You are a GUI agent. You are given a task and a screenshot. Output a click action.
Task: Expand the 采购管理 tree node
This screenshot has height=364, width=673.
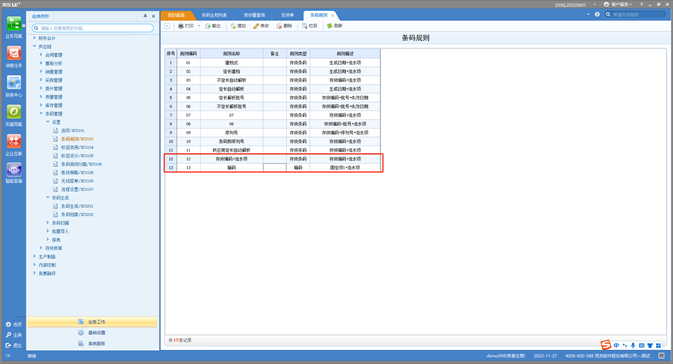tap(41, 80)
